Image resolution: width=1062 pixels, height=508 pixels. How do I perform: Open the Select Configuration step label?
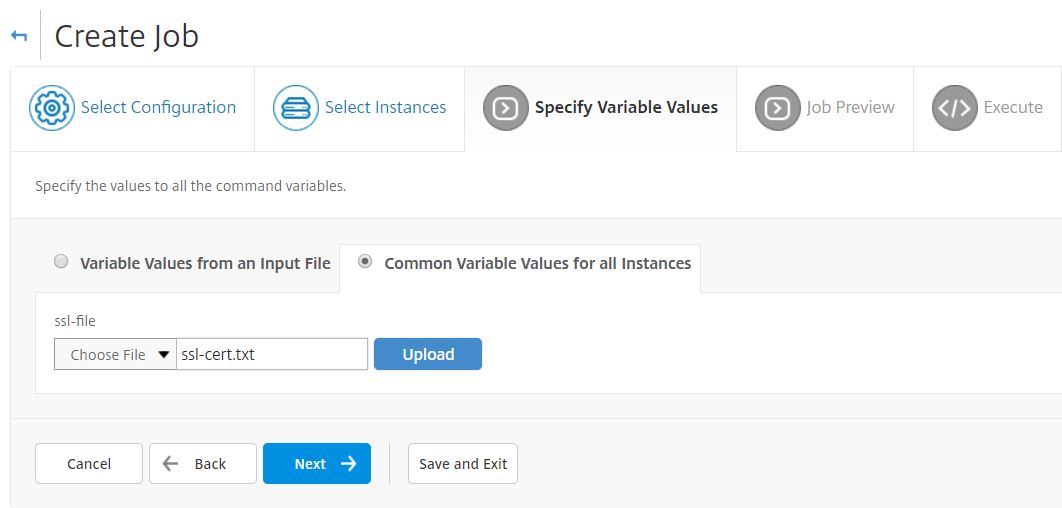pos(158,107)
